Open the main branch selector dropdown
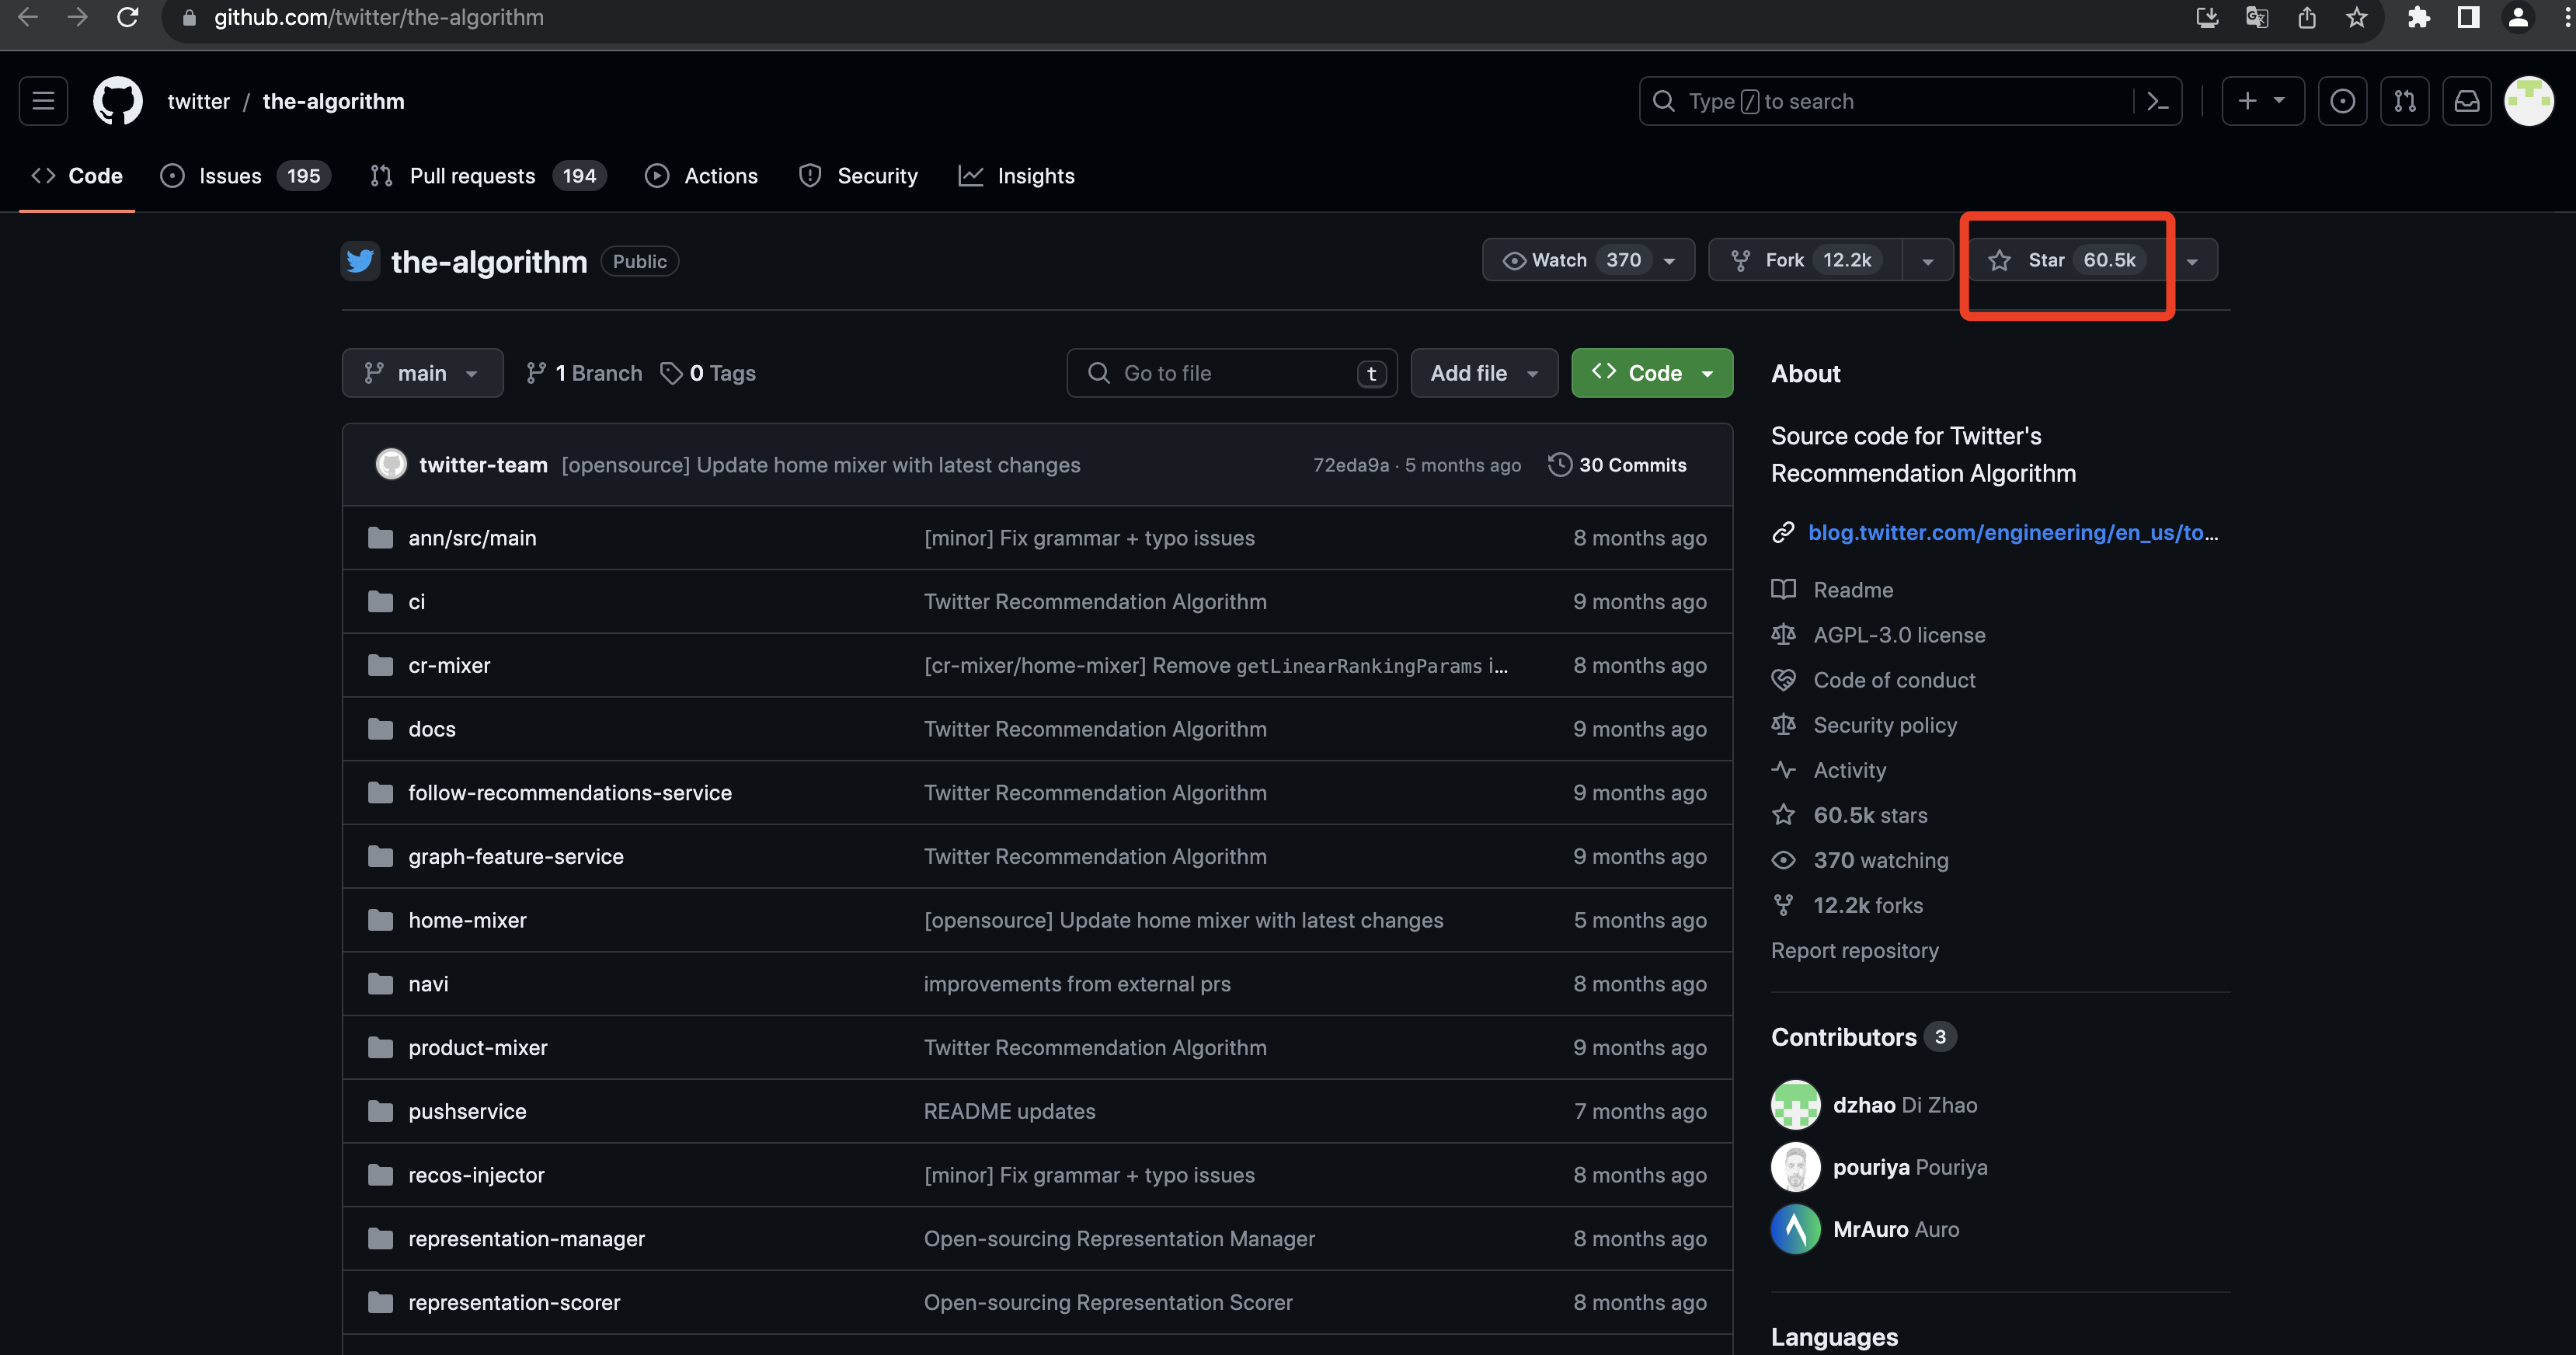The height and width of the screenshot is (1355, 2576). (x=422, y=373)
